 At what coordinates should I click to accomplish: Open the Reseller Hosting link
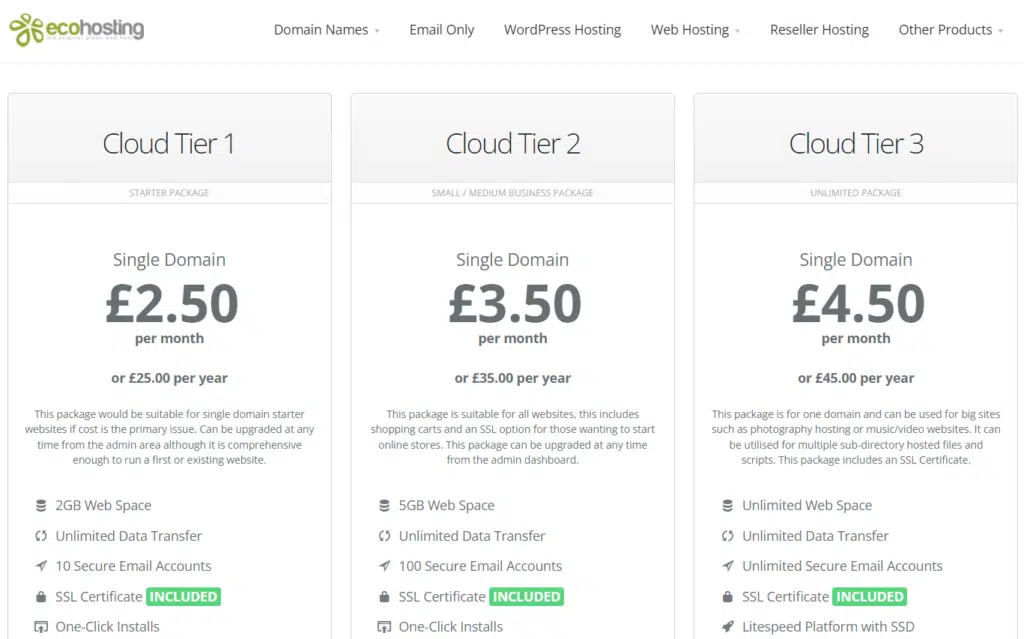pyautogui.click(x=819, y=30)
